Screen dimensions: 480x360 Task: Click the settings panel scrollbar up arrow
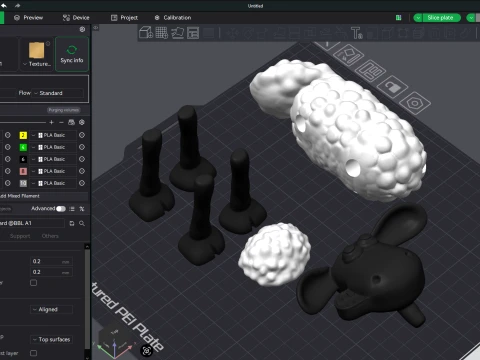(87, 246)
